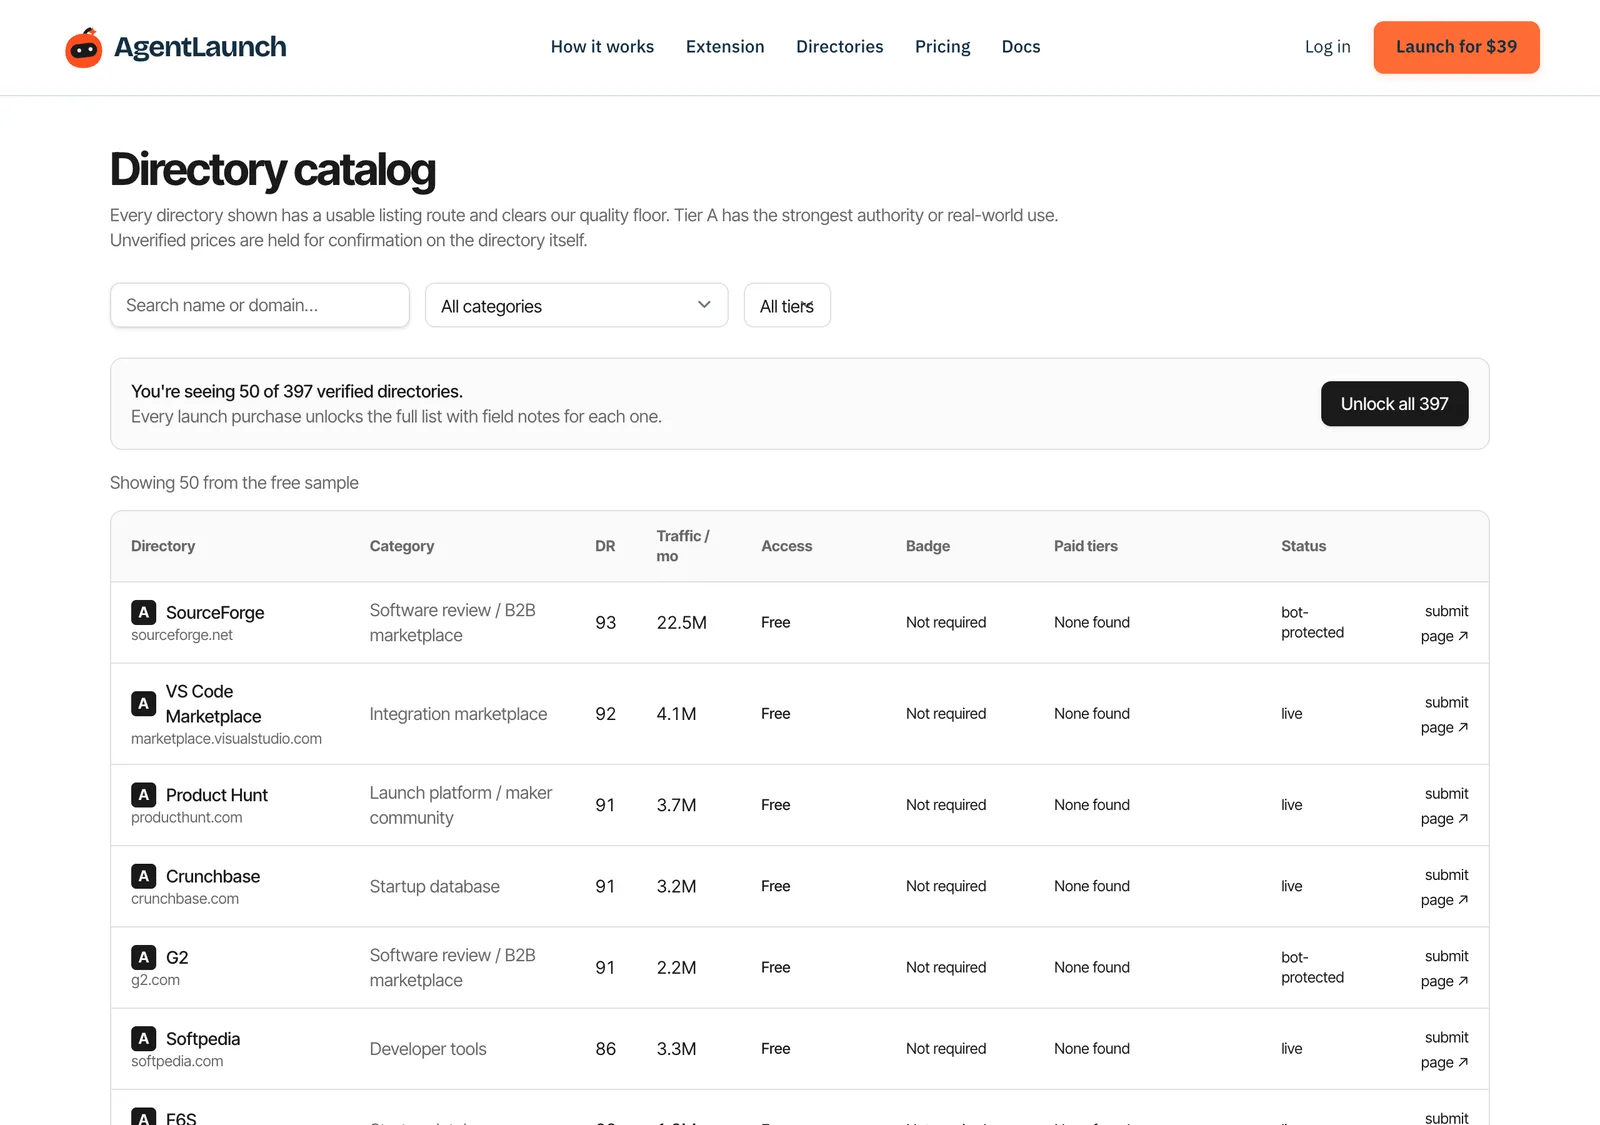Open Crunchbase submit page link
Image resolution: width=1600 pixels, height=1125 pixels.
point(1445,887)
